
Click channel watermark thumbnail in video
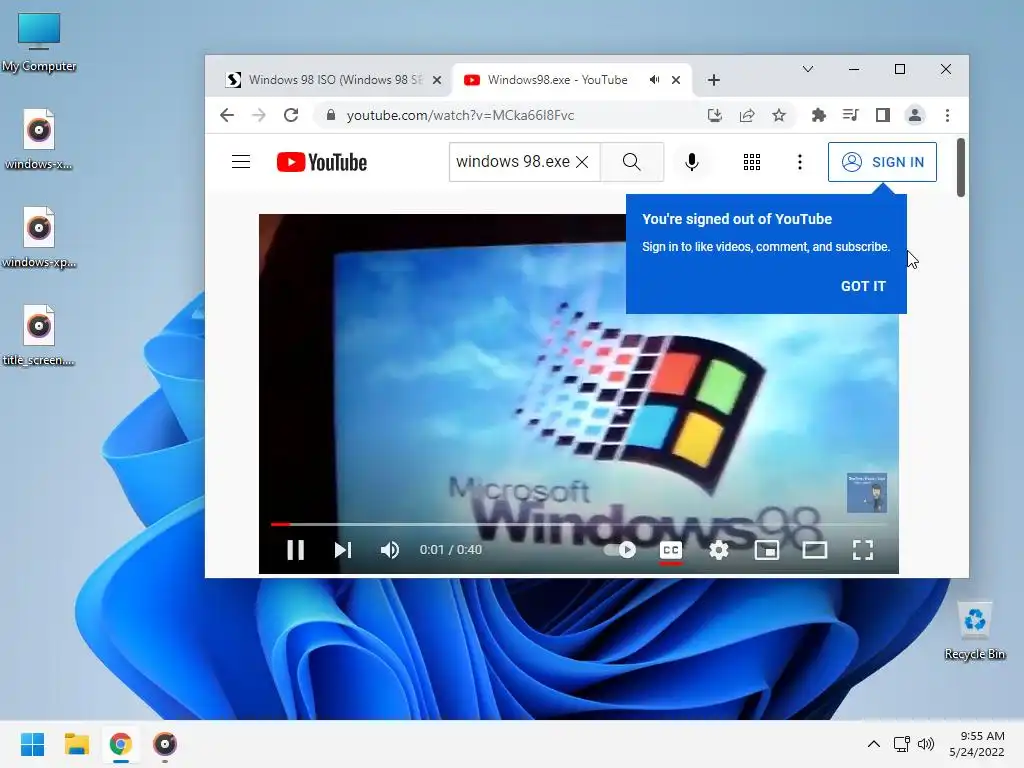coord(867,493)
